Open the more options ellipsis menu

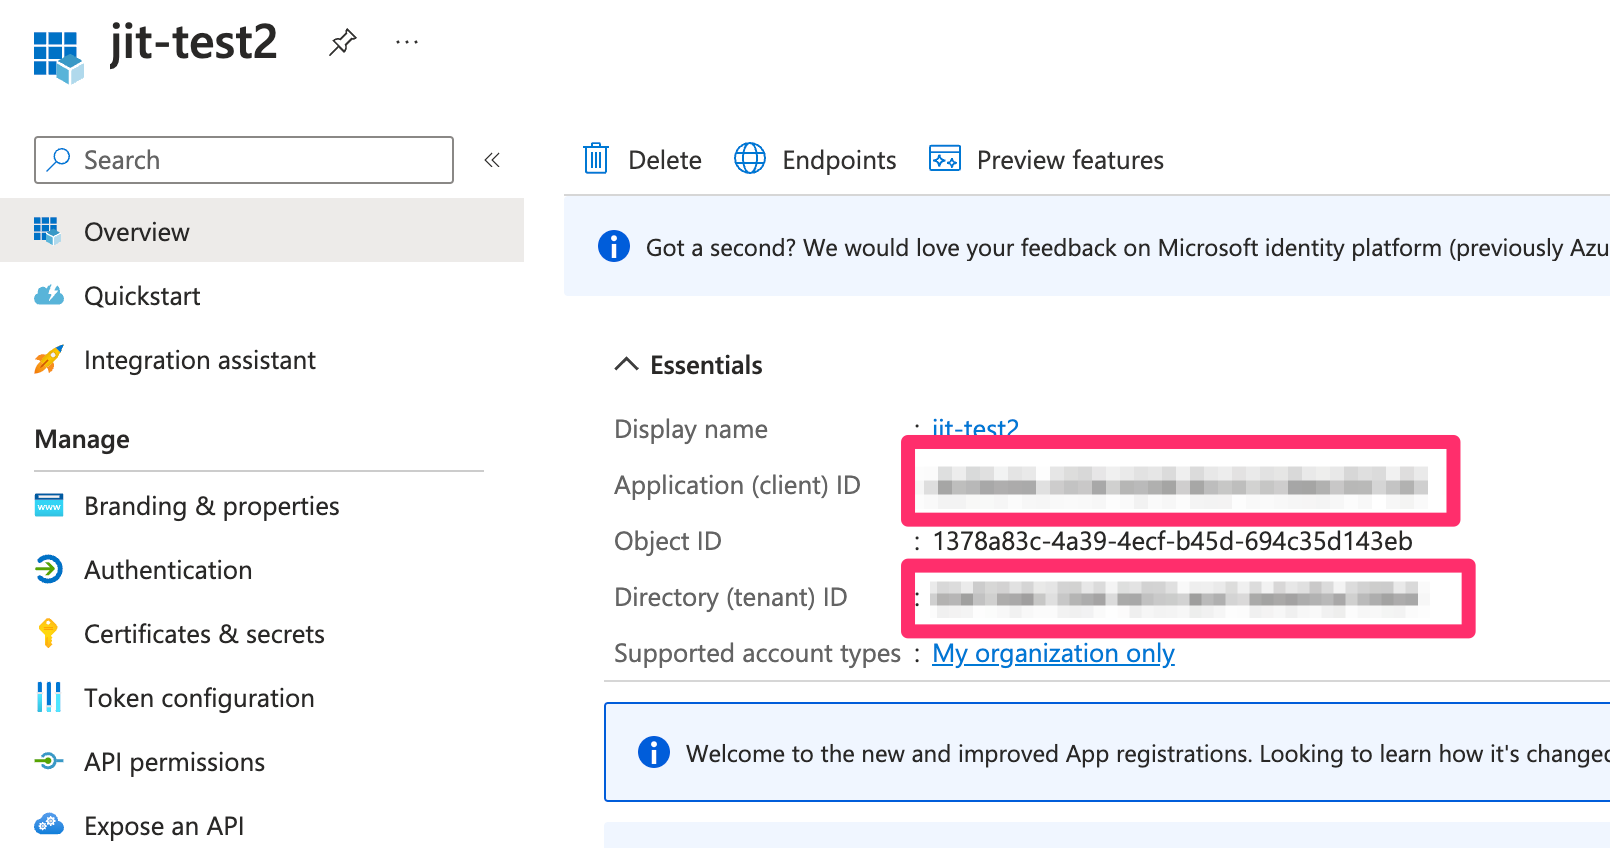[407, 42]
